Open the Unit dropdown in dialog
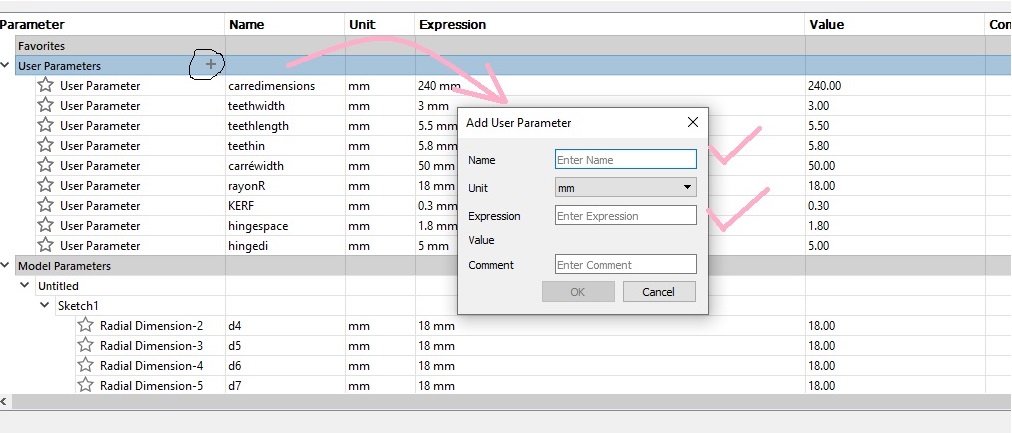1012x433 pixels. coord(625,187)
